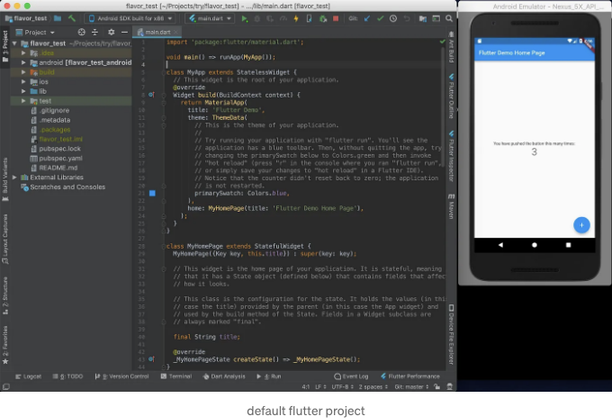Screen dimensions: 612x419
Task: Expand the .idea folder
Action: pos(23,53)
